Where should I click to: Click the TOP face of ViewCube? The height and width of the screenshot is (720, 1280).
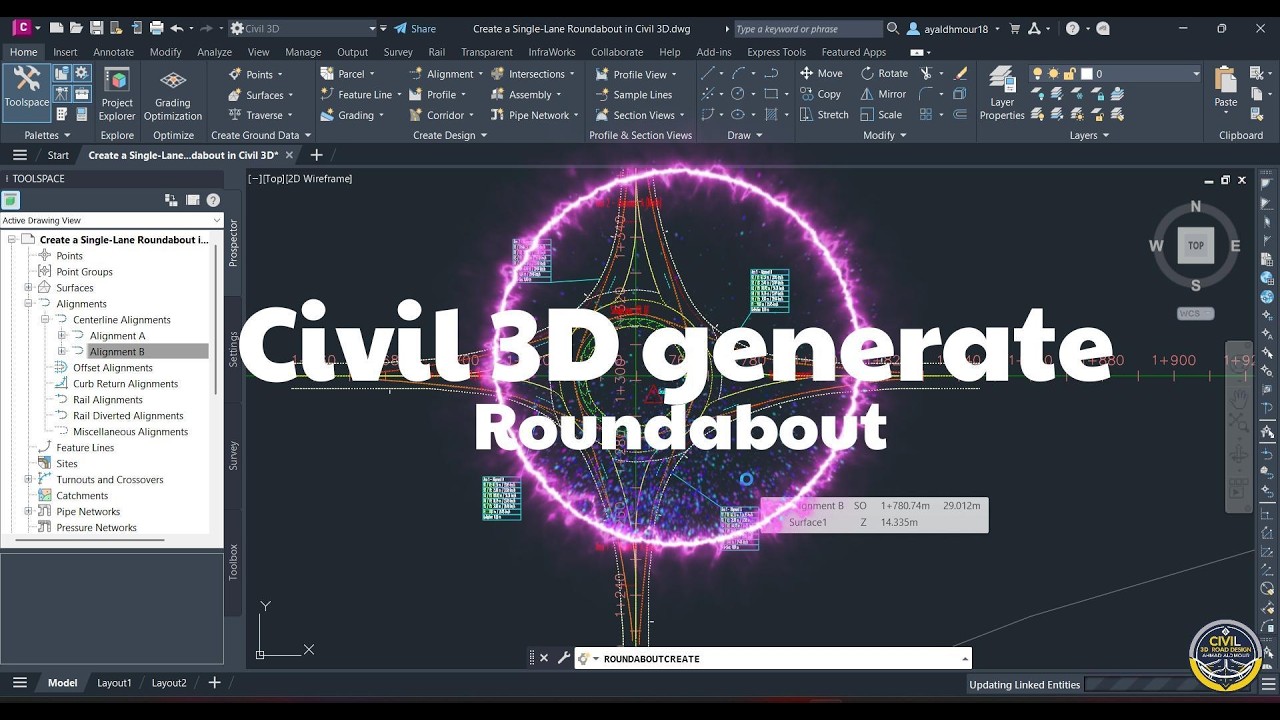click(x=1196, y=245)
